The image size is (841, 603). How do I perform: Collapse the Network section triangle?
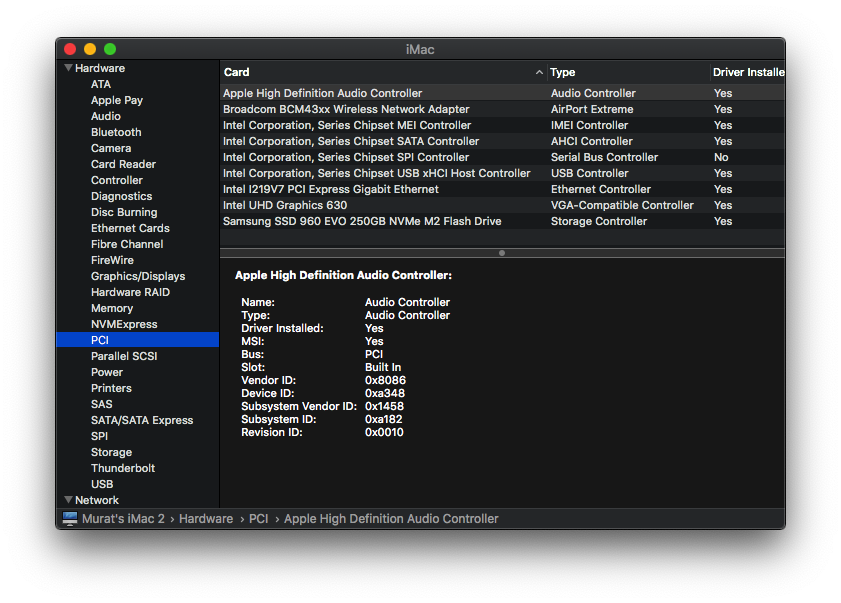click(x=68, y=499)
